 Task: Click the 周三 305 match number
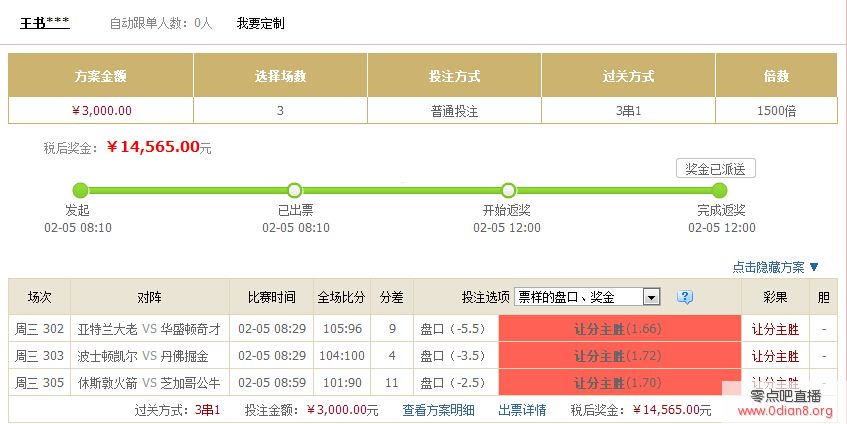coord(39,383)
